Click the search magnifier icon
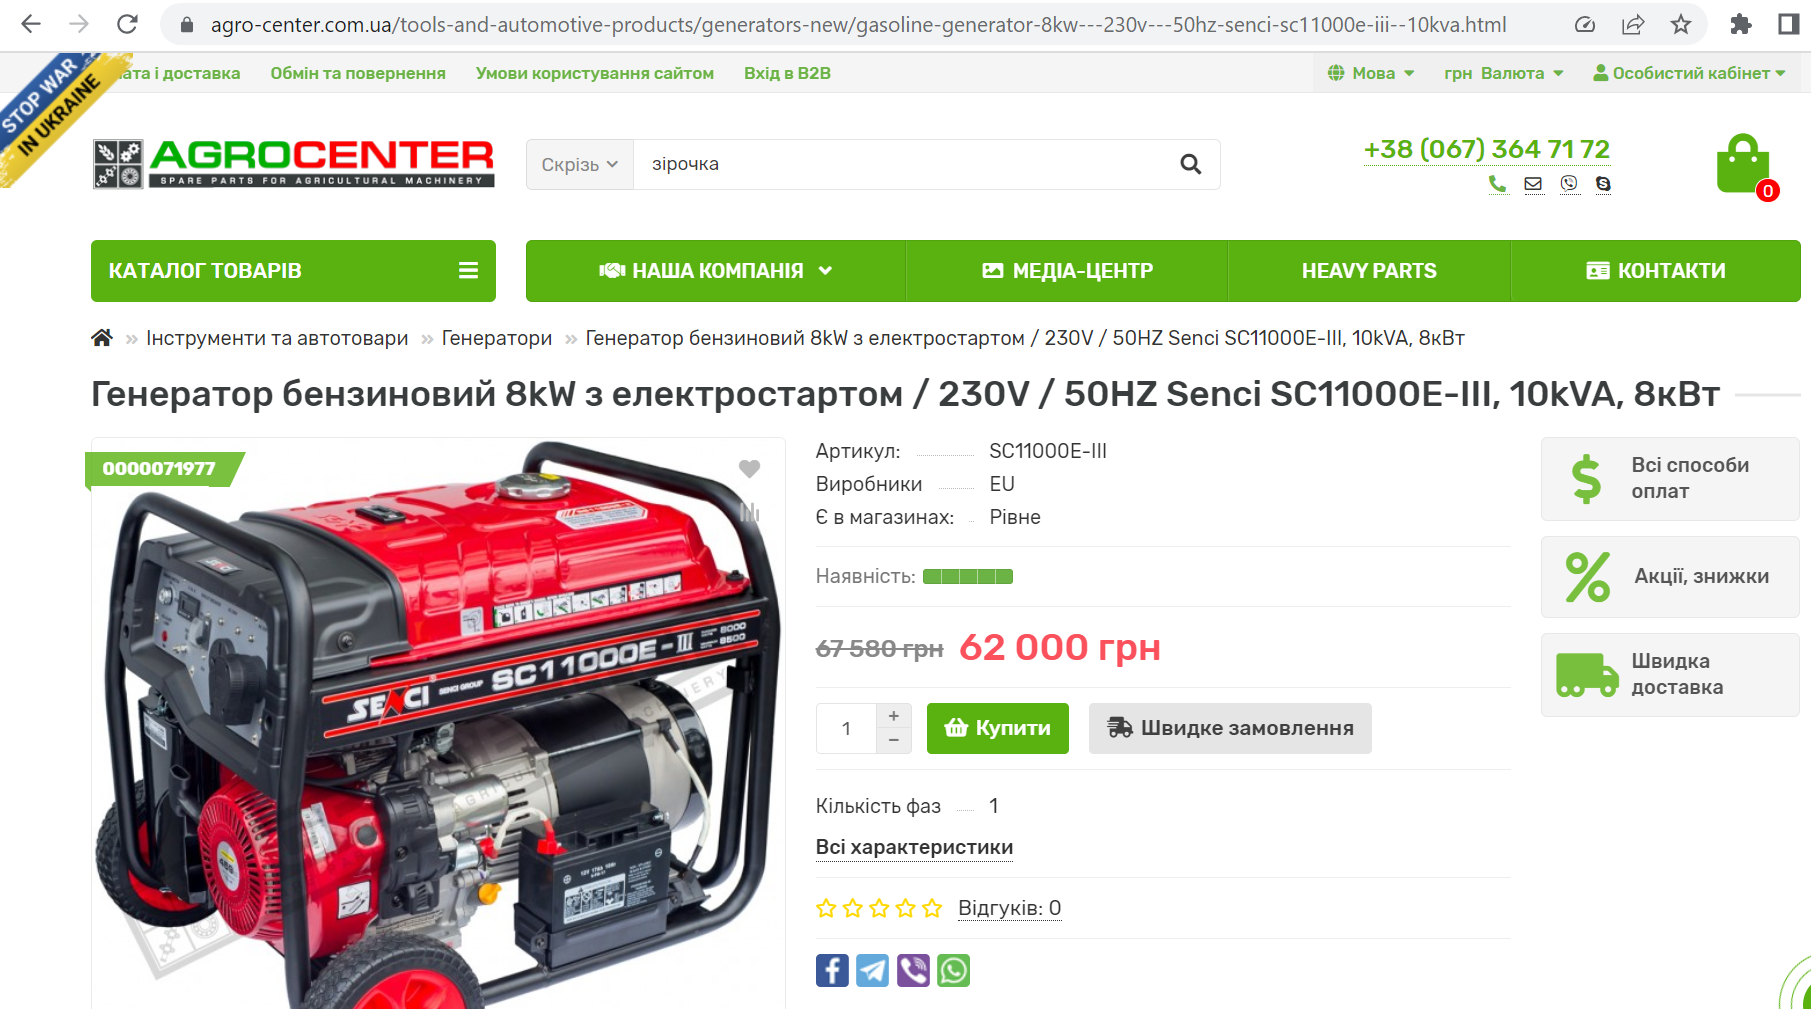Screen dimensions: 1811x1009 [1190, 164]
